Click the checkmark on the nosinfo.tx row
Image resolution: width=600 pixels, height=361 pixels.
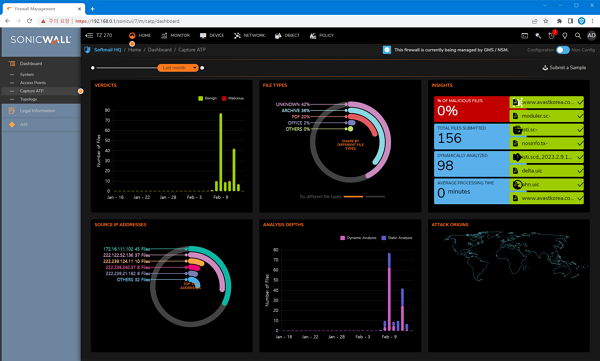[x=580, y=143]
